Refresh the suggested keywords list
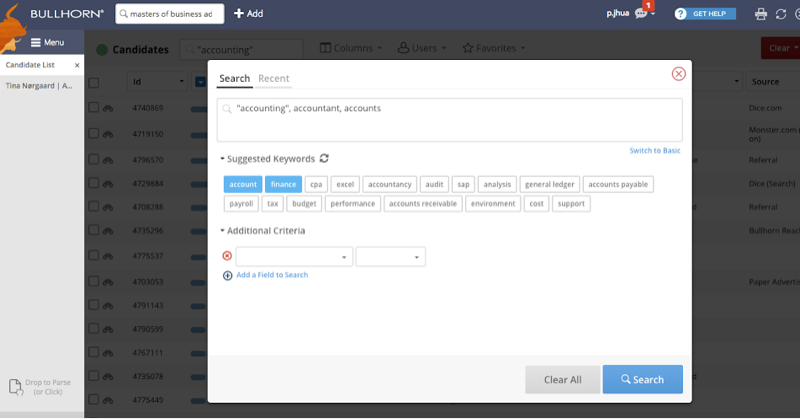The height and width of the screenshot is (419, 800). coord(325,159)
